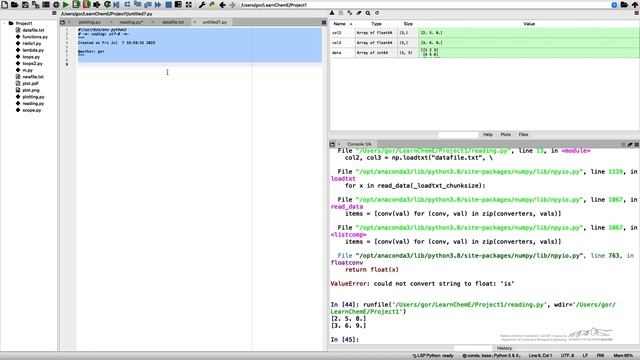Image resolution: width=640 pixels, height=360 pixels.
Task: Open scope.py in the project tree
Action: coord(31,110)
